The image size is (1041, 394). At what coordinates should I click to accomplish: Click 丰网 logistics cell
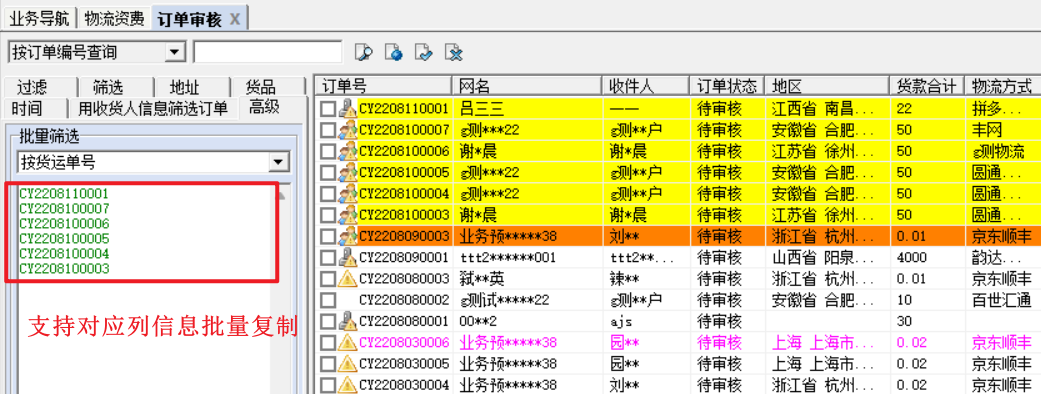pyautogui.click(x=987, y=130)
